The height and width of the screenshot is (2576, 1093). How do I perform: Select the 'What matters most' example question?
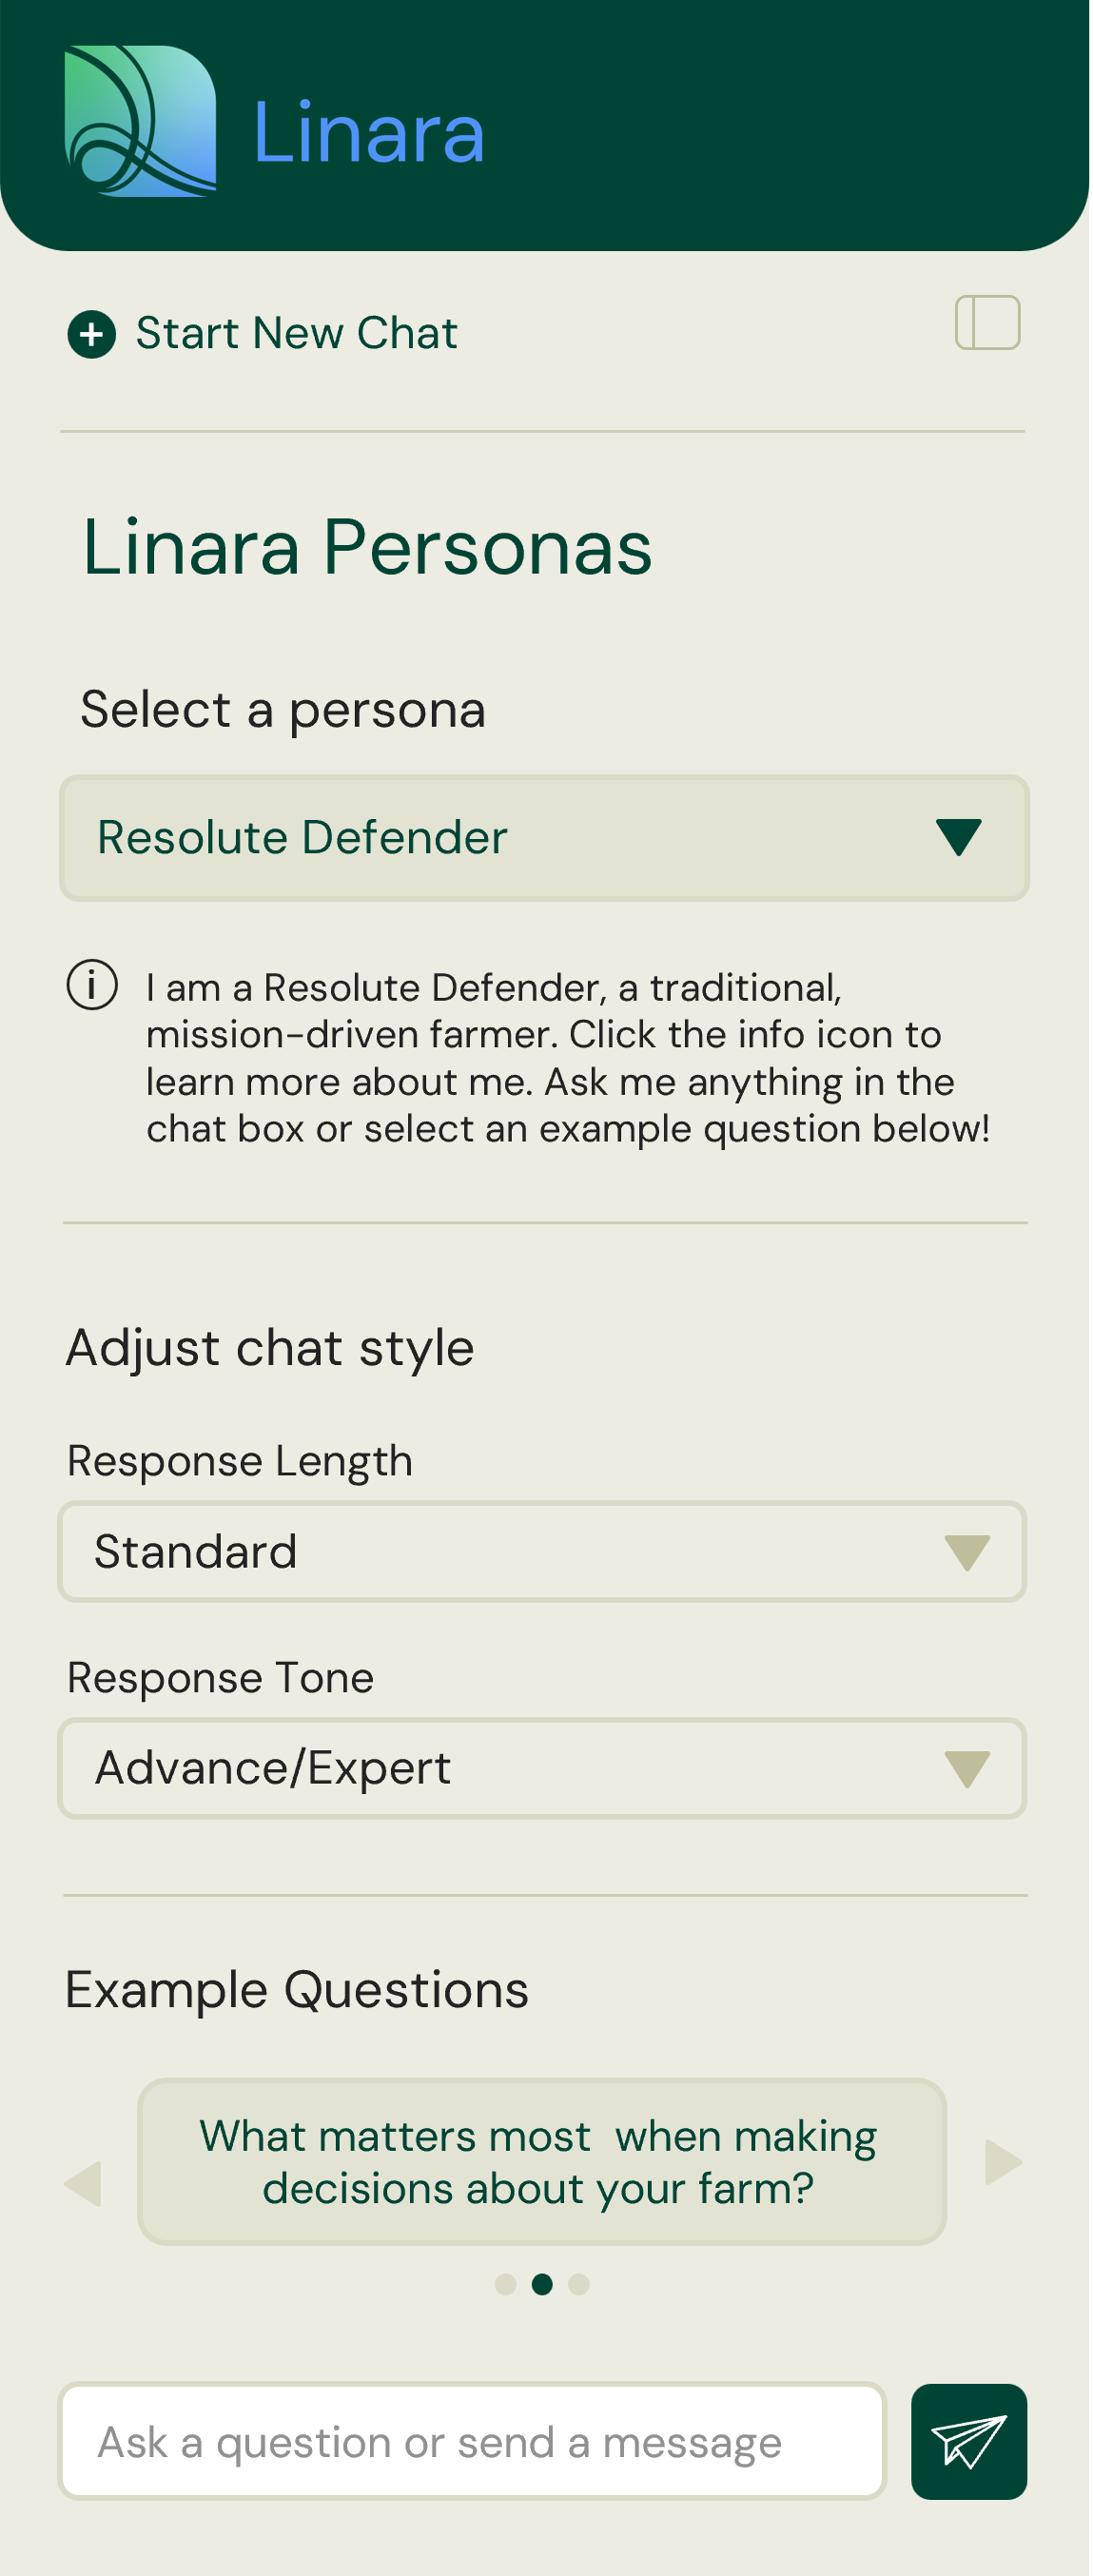pyautogui.click(x=542, y=2161)
